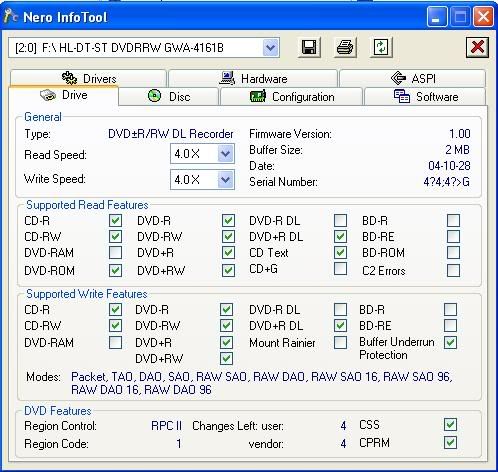Toggle DVD+RW checkbox in Write Features
498x472 pixels.
[x=226, y=358]
